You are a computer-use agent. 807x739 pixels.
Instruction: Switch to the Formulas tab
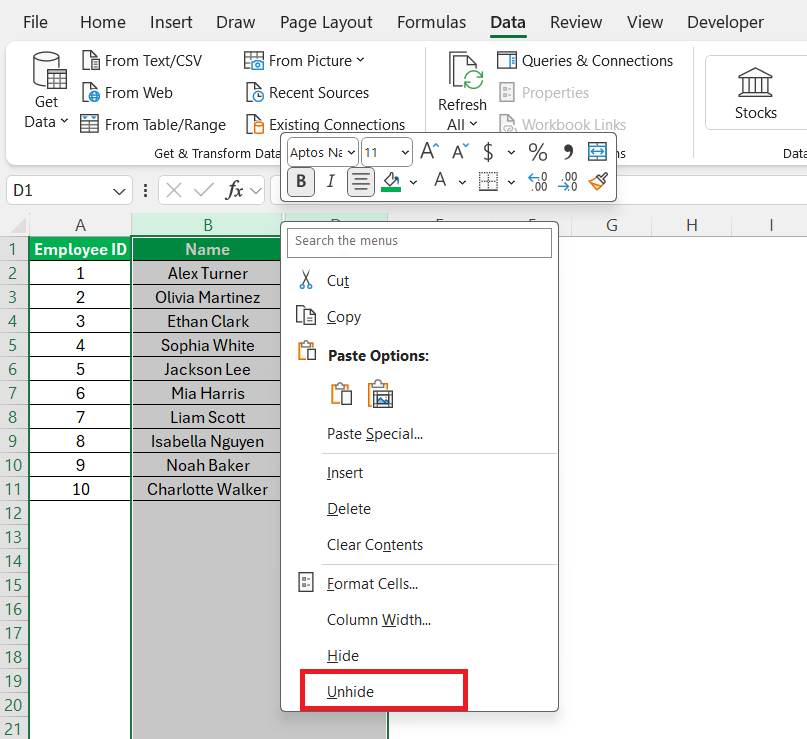pos(431,22)
